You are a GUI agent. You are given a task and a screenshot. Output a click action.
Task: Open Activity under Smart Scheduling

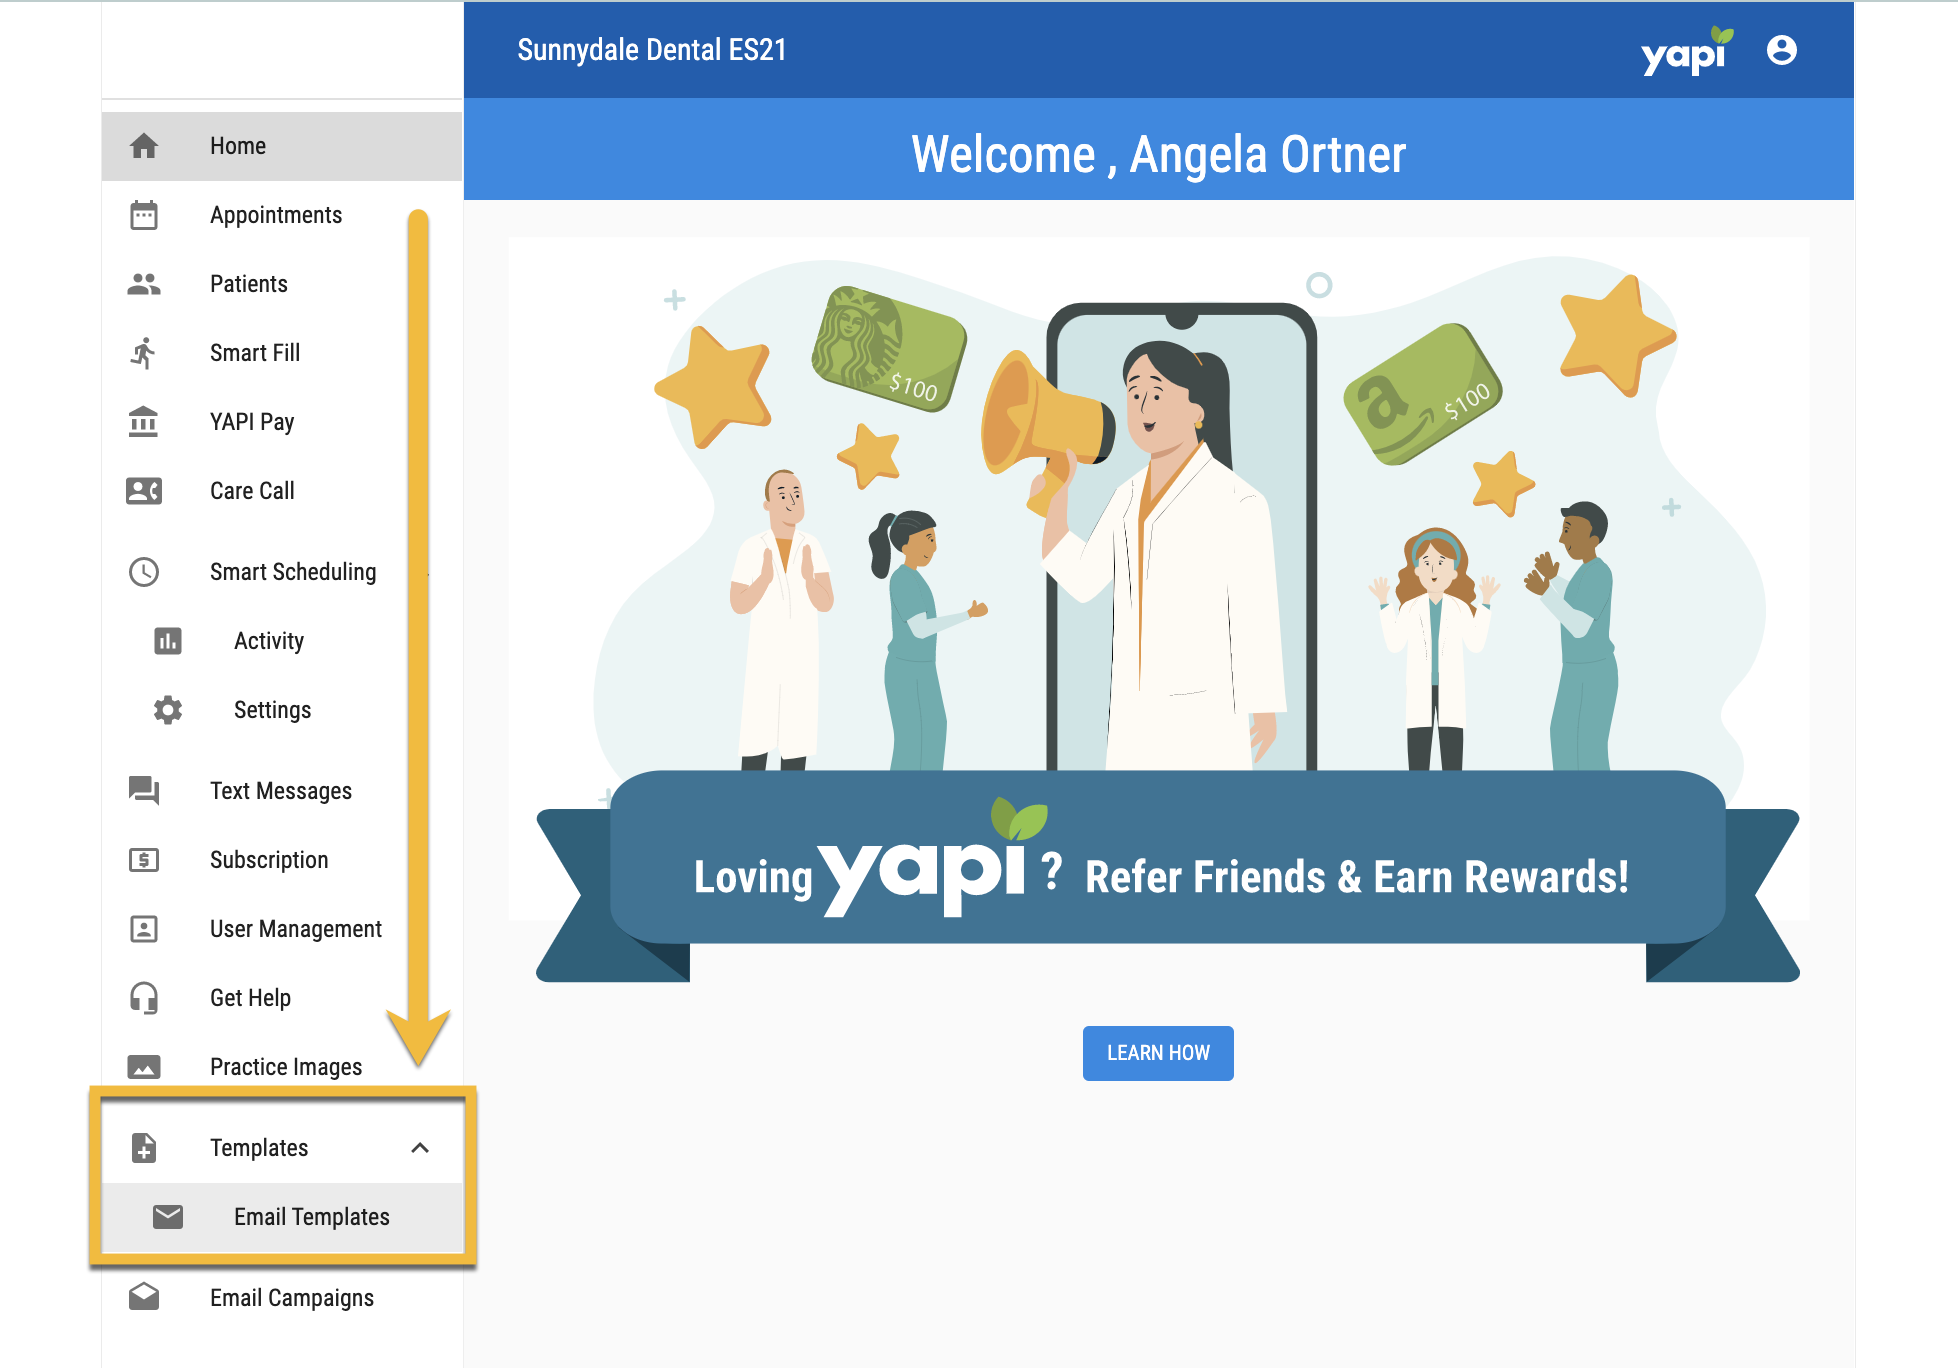coord(282,641)
